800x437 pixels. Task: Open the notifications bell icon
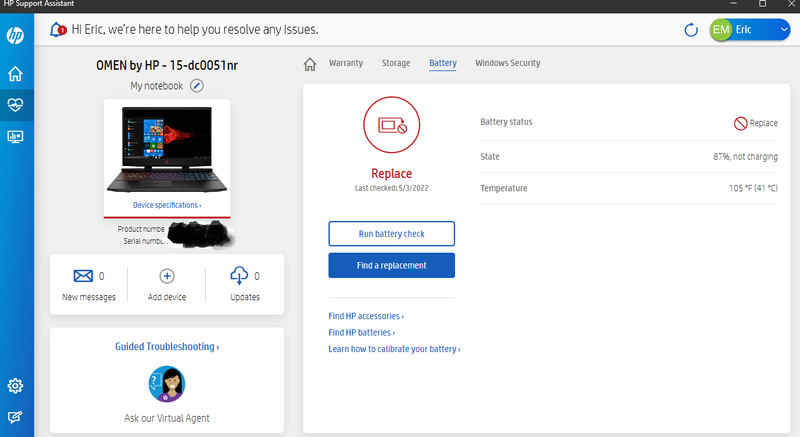58,30
